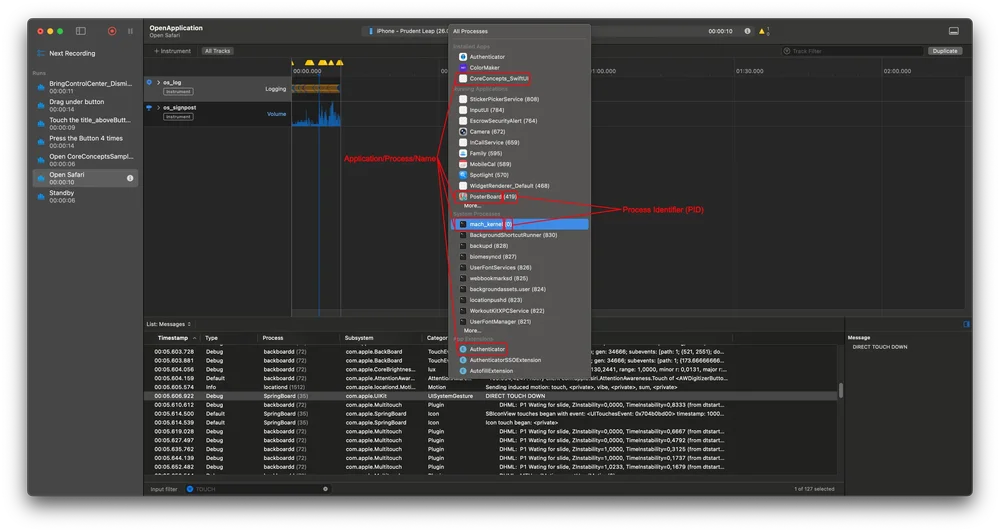Click the run icon beside Standby
The width and height of the screenshot is (1000, 532).
(x=41, y=196)
